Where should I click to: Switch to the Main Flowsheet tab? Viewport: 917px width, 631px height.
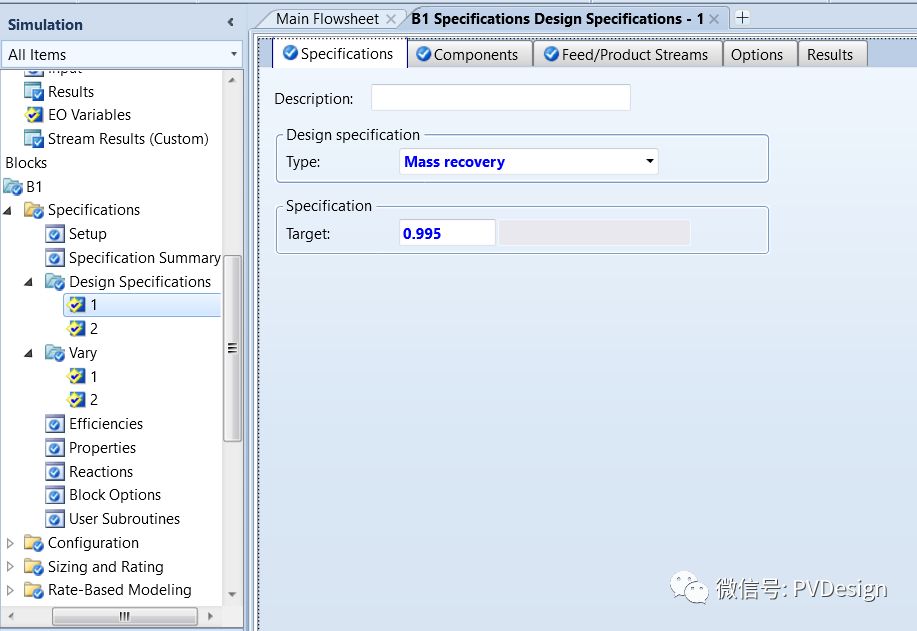[328, 19]
